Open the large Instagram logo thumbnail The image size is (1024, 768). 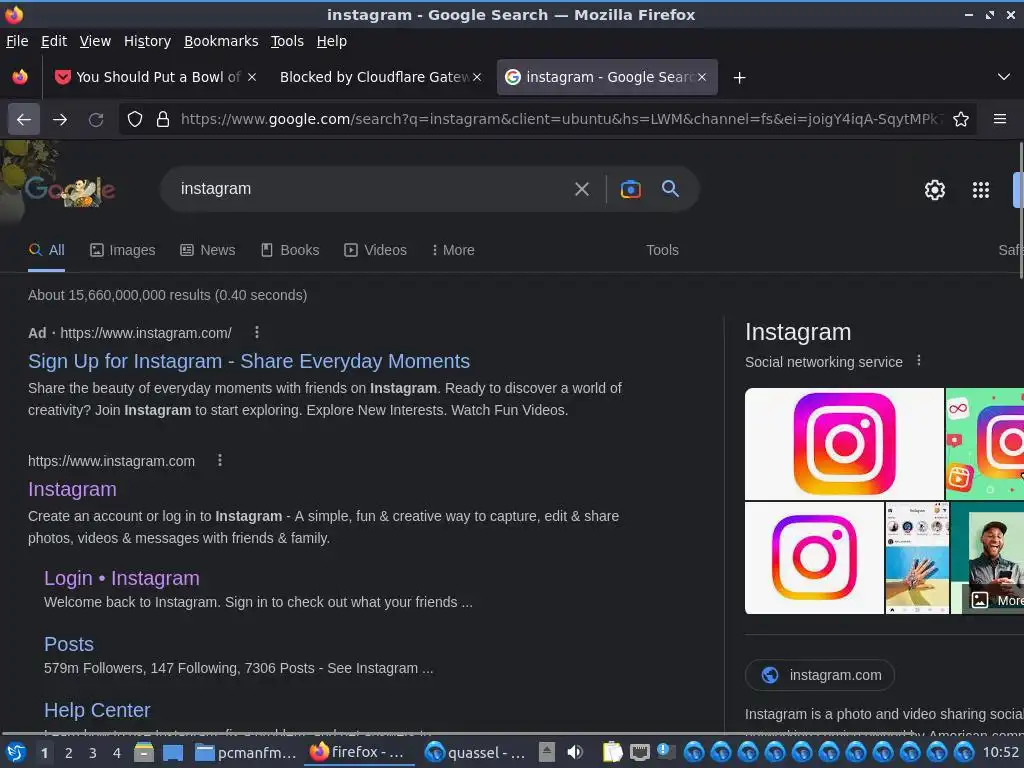844,443
